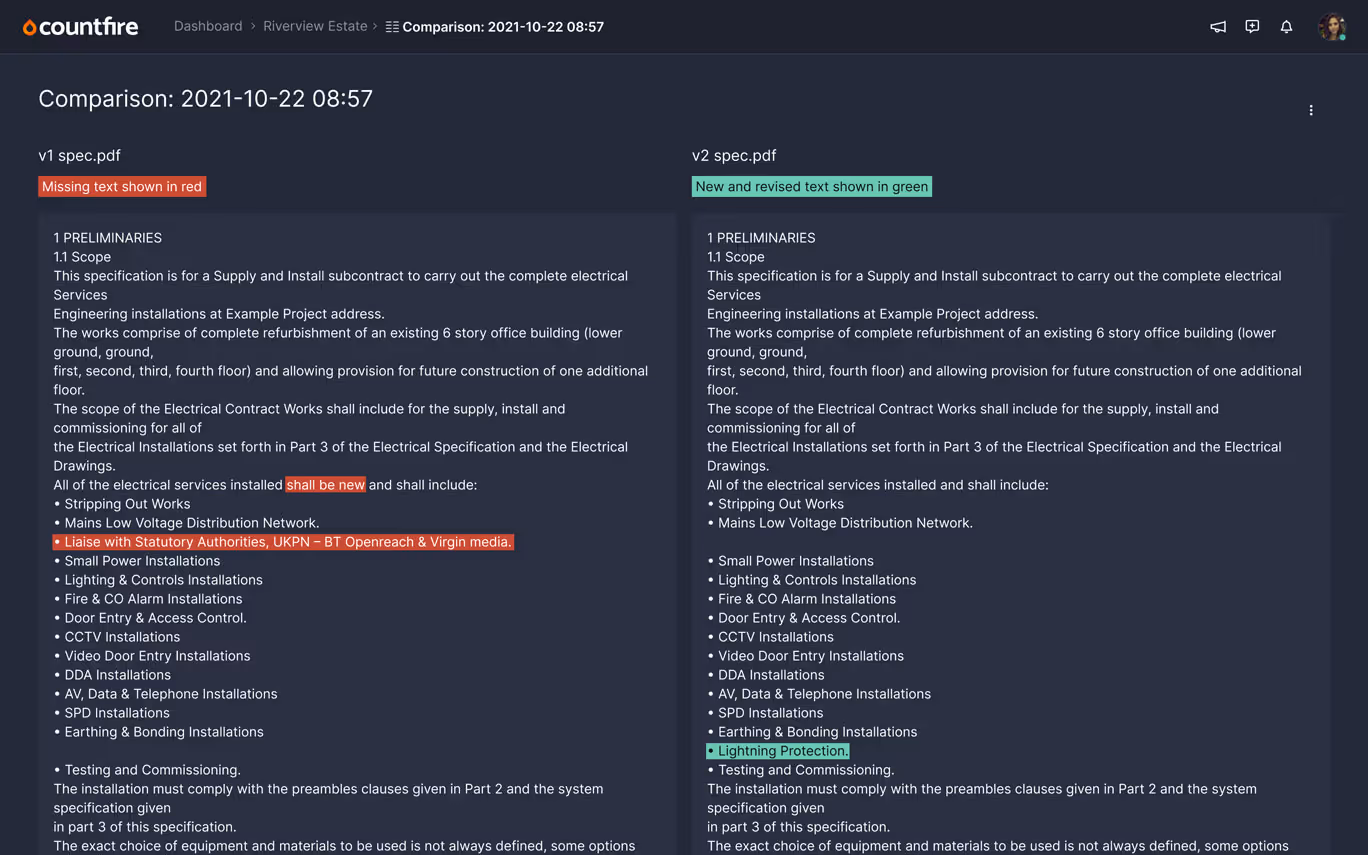The width and height of the screenshot is (1368, 855).
Task: Click the red 'Liaise with Statutory Authorities' line
Action: 283,542
